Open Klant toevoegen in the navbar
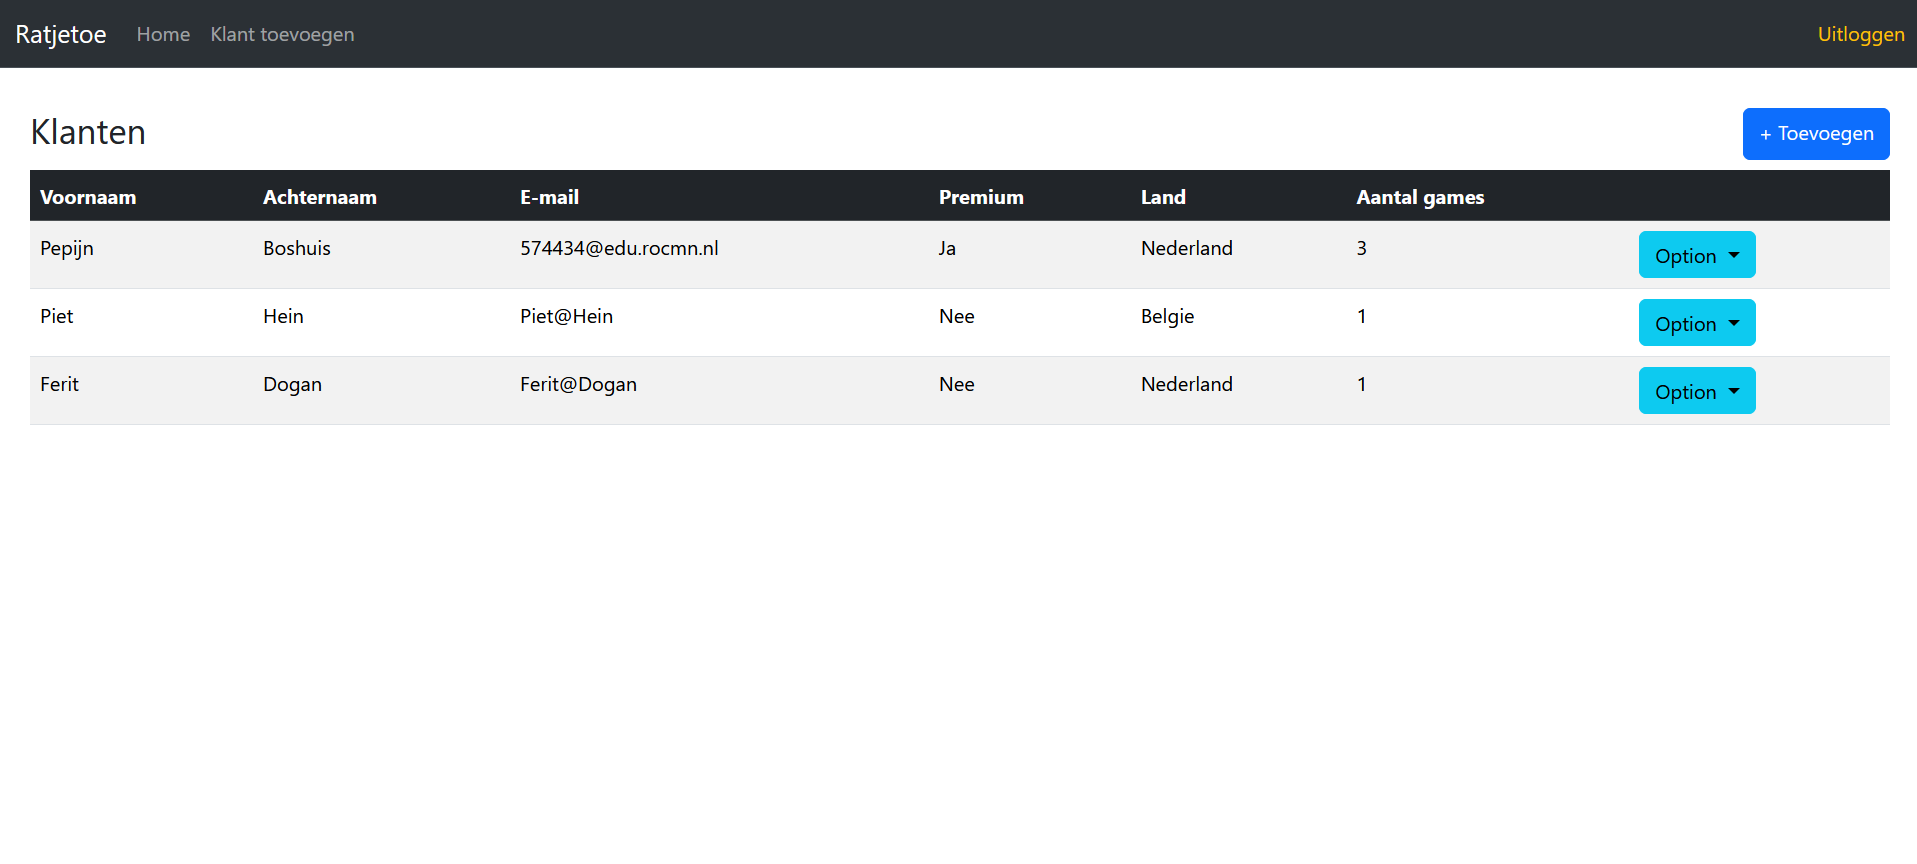Screen dimensions: 1917x864 point(282,34)
